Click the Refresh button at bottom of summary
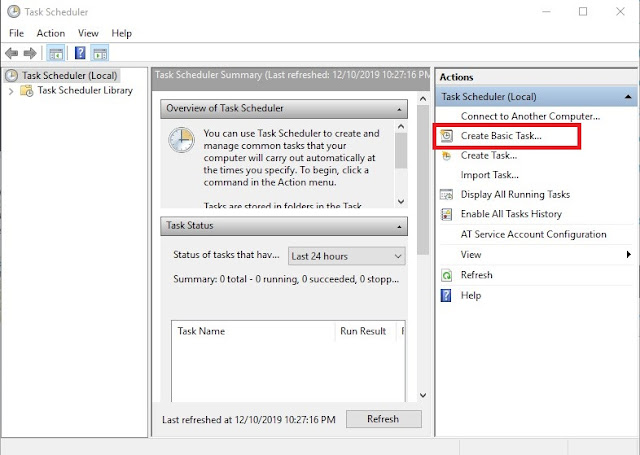This screenshot has height=455, width=640. [384, 419]
